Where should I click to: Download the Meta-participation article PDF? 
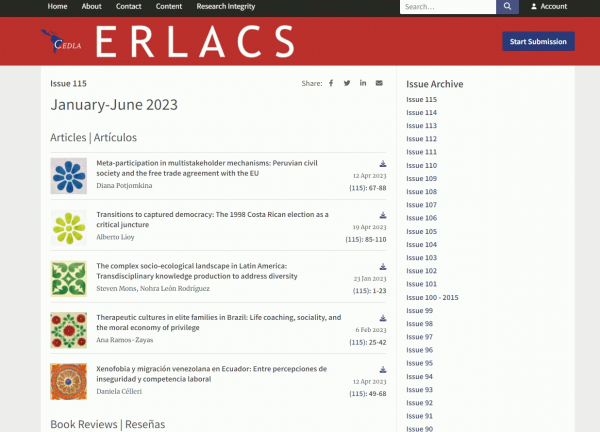pyautogui.click(x=383, y=164)
